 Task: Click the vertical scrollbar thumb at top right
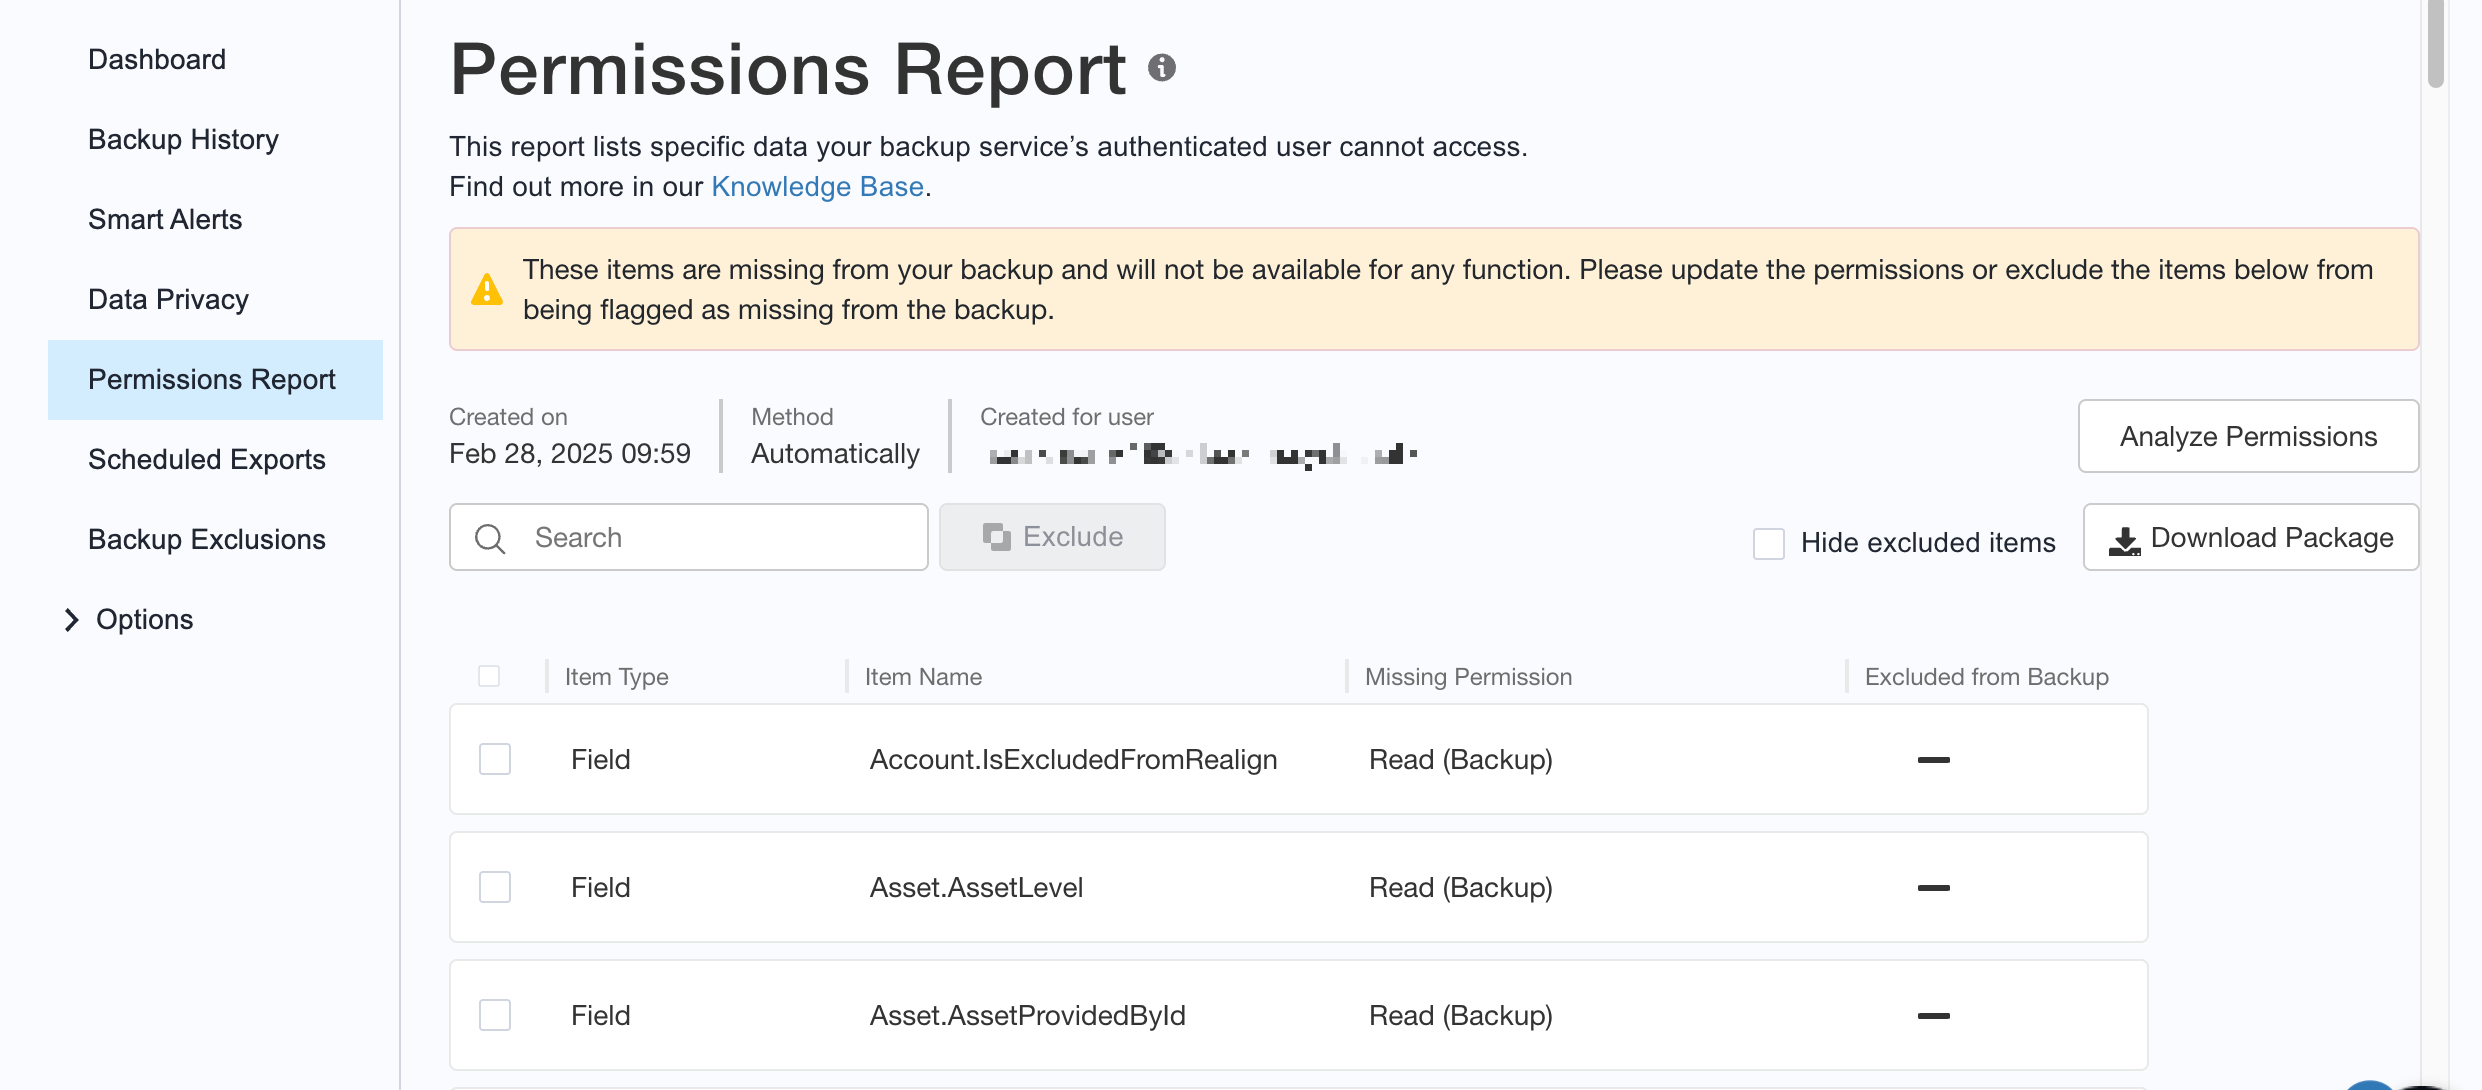pyautogui.click(x=2434, y=46)
